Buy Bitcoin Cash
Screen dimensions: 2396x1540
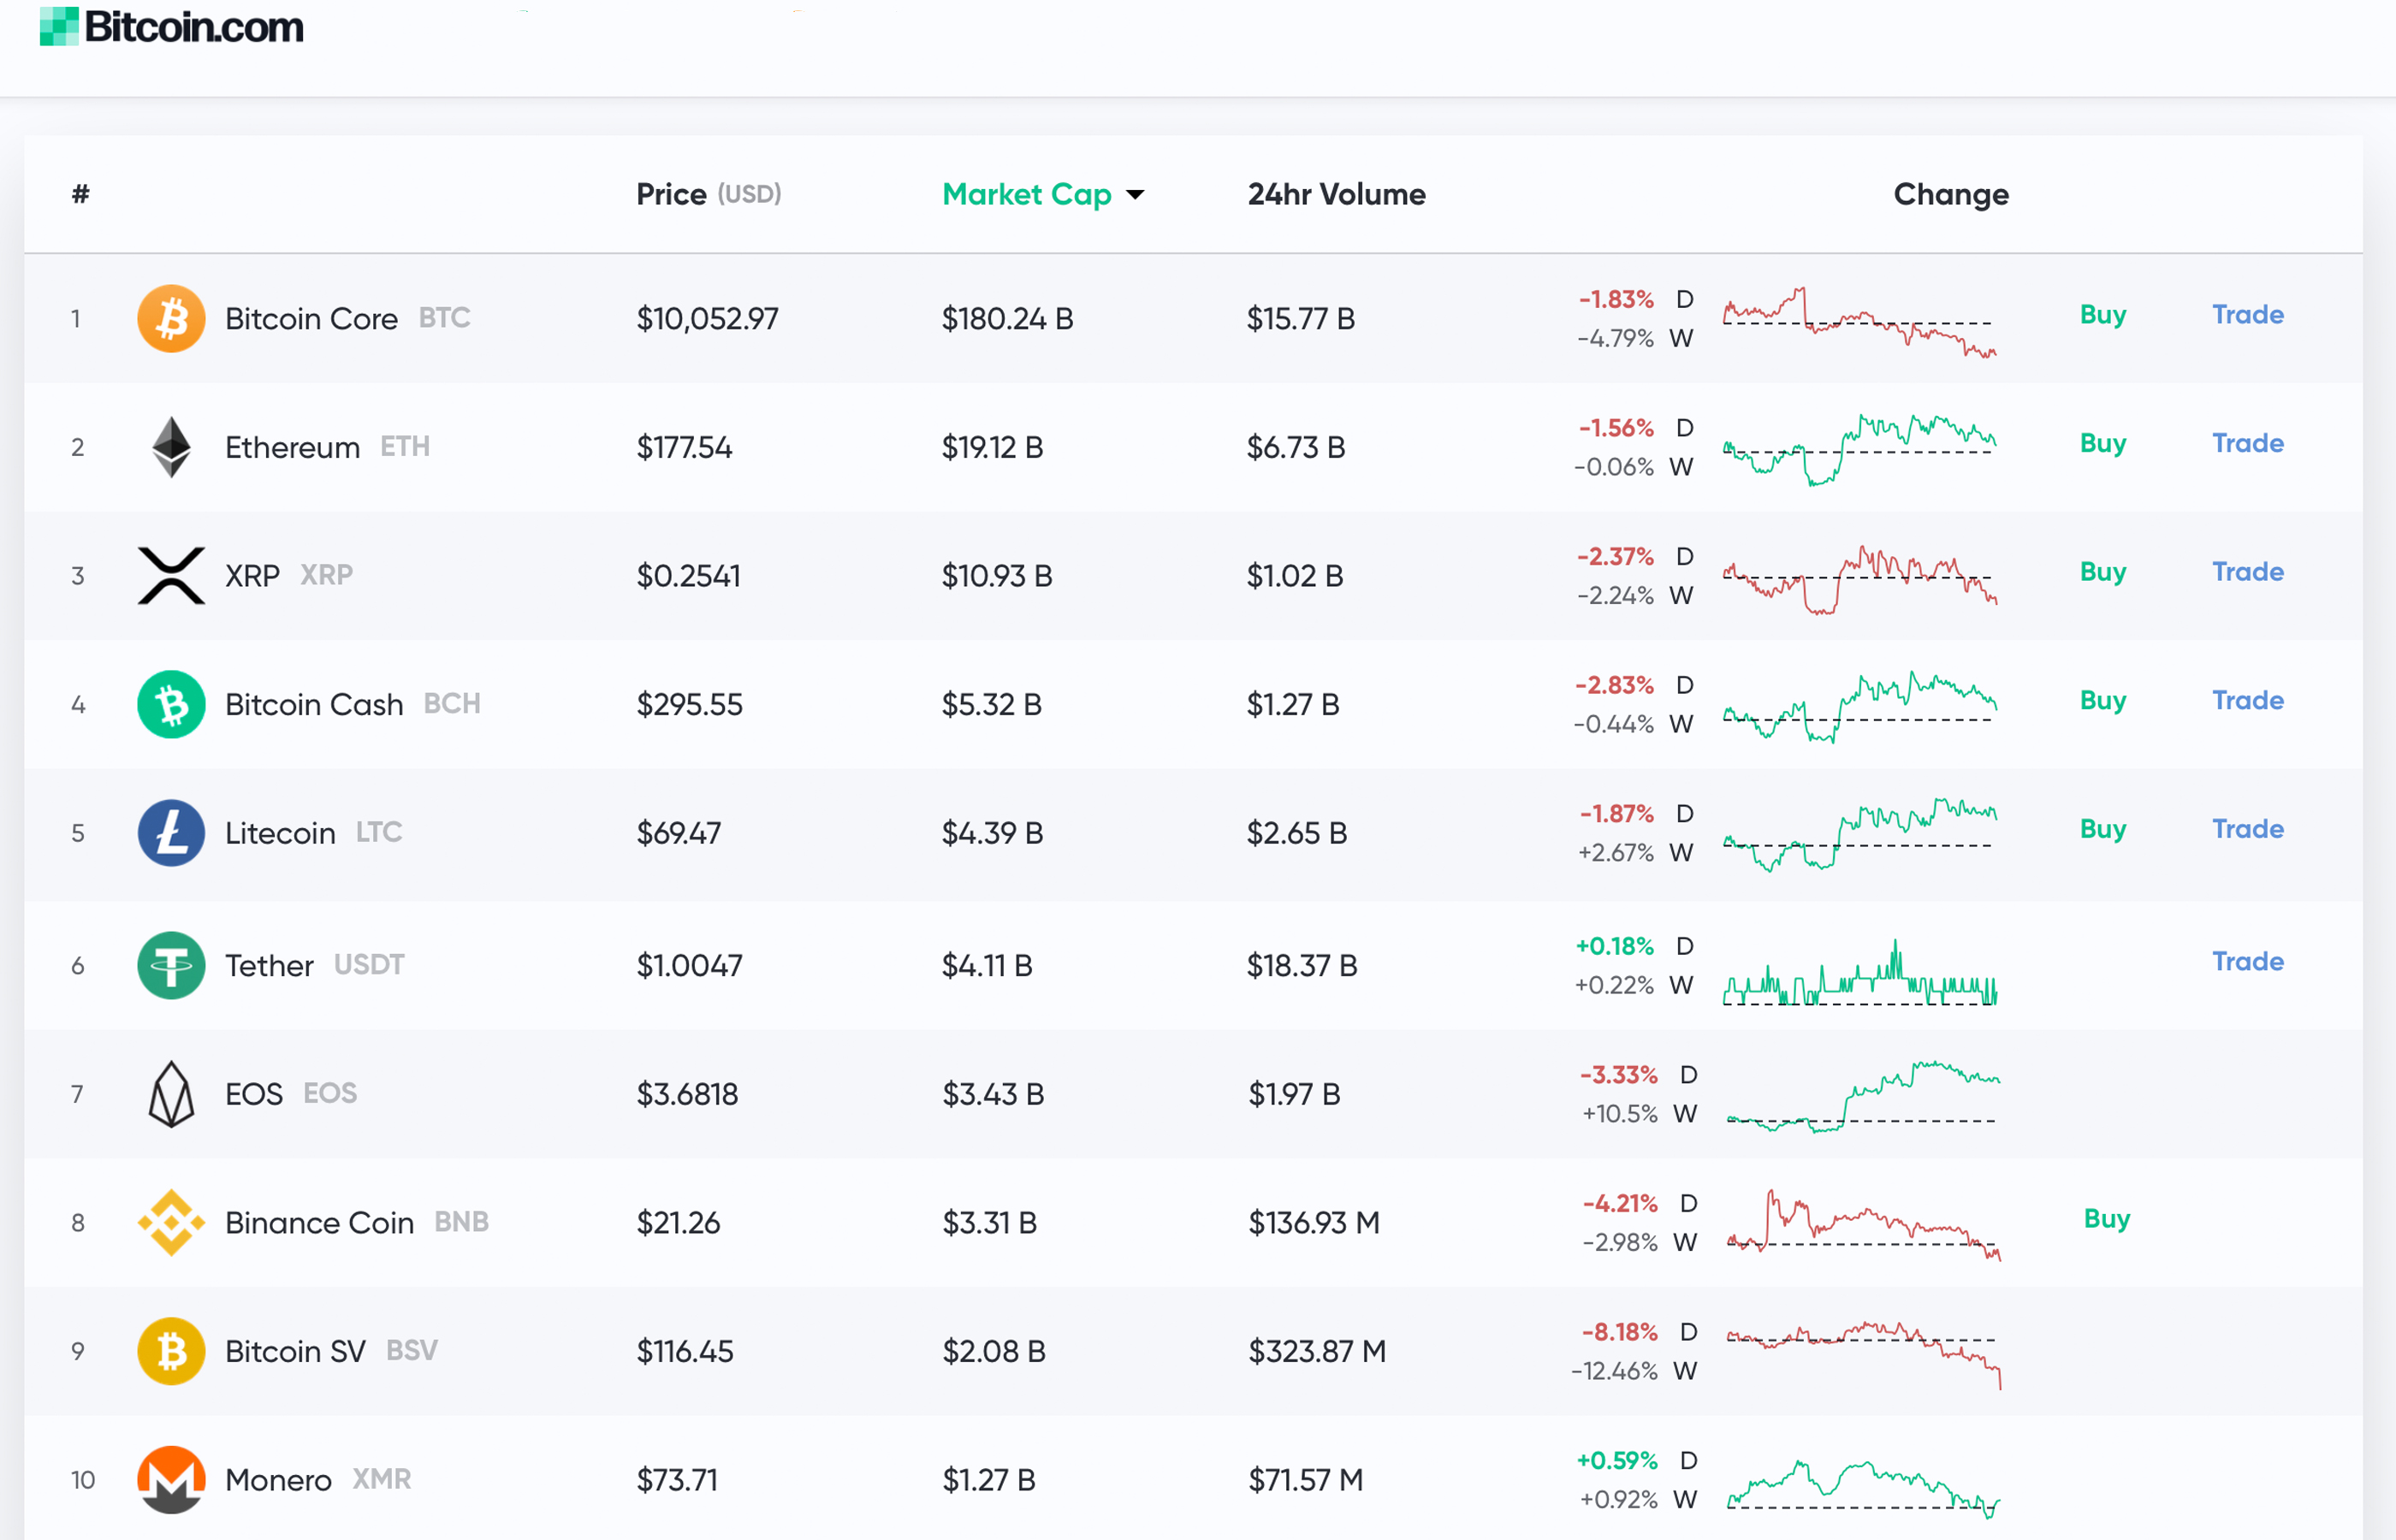click(x=2103, y=700)
